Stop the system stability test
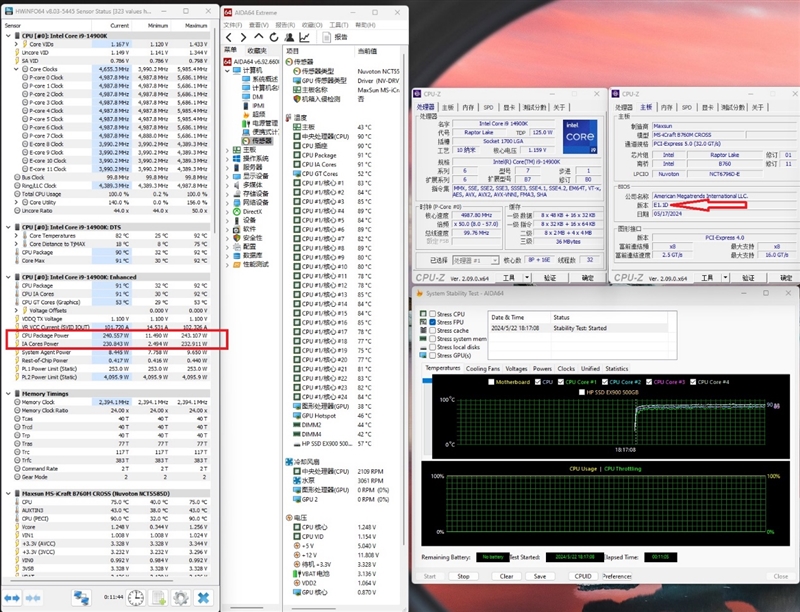This screenshot has height=612, width=800. pyautogui.click(x=463, y=576)
